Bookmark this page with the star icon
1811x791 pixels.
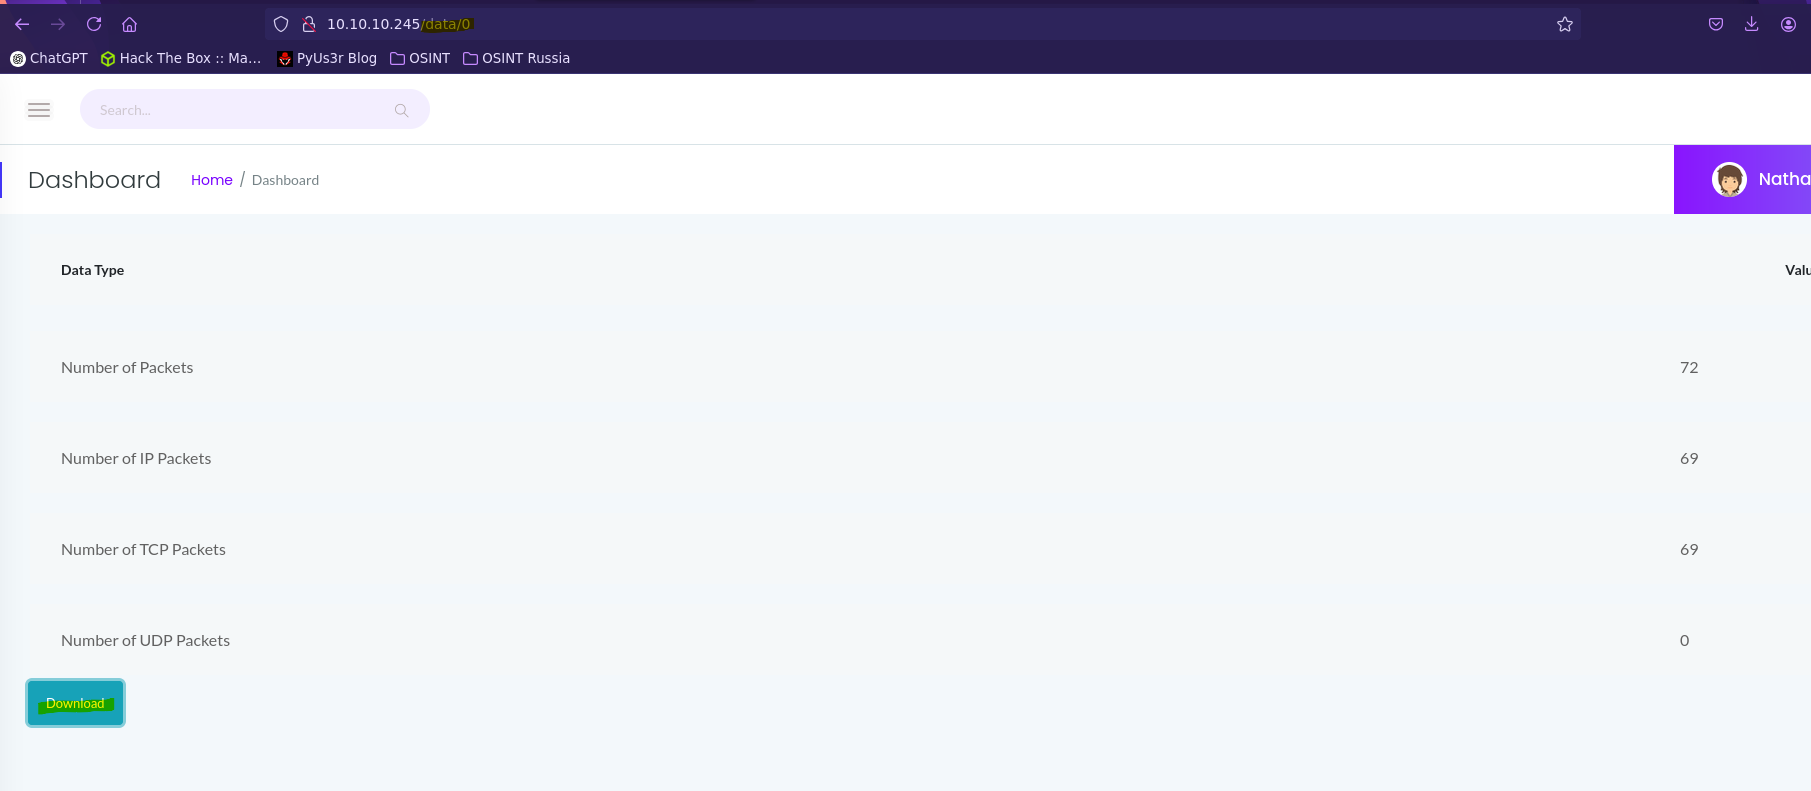pos(1565,24)
